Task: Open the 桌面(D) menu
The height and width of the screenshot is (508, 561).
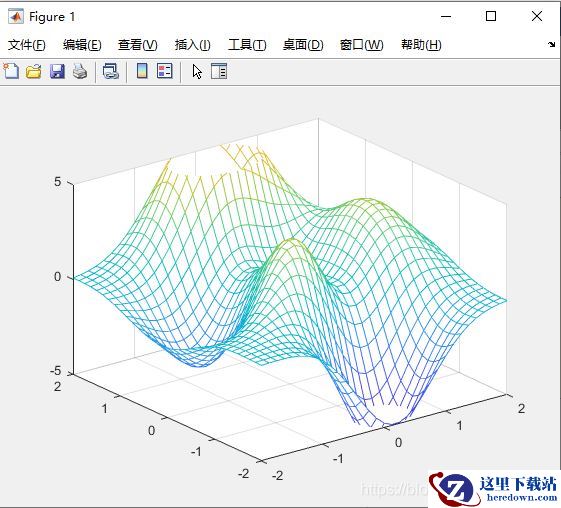Action: pos(303,45)
